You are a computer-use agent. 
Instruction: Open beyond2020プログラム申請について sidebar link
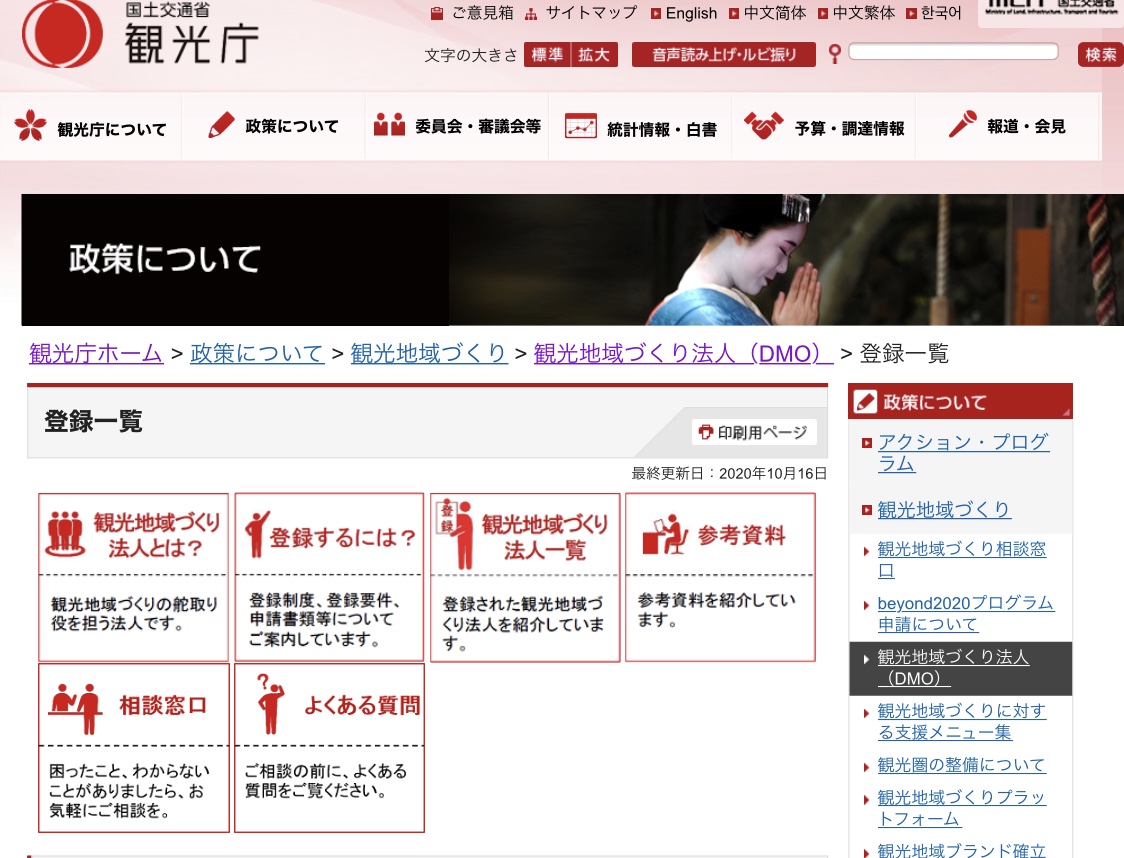965,613
